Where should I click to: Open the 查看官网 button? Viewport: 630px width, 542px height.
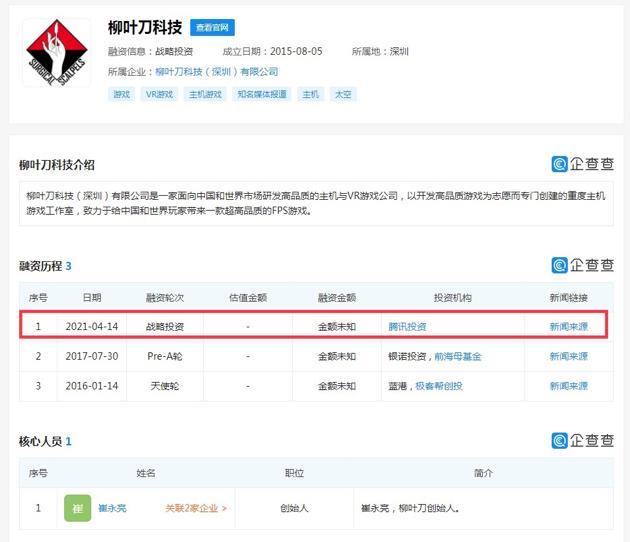[212, 27]
